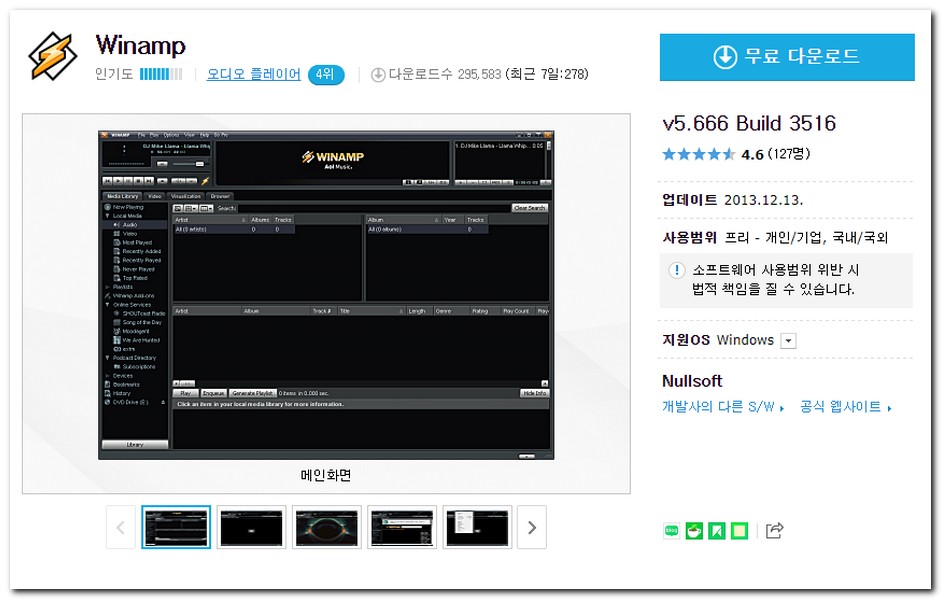Click the Winamp volume slider
Screen dimensions: 943x600
[x=188, y=164]
